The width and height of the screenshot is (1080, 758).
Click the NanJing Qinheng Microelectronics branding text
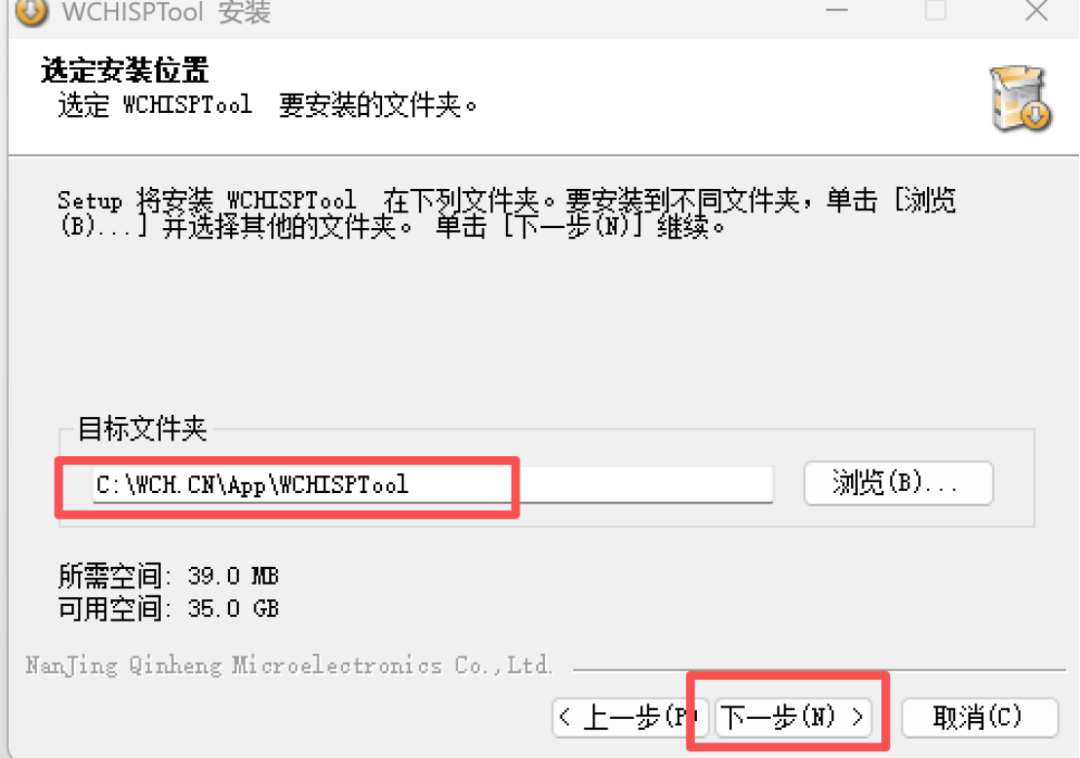click(x=289, y=665)
